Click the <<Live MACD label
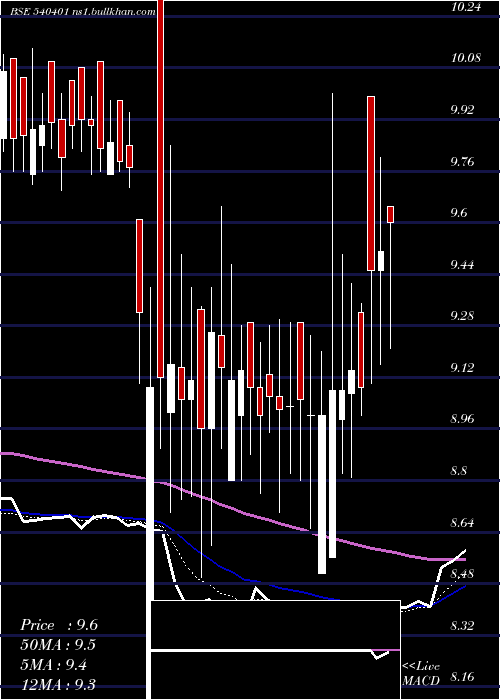 point(421,674)
